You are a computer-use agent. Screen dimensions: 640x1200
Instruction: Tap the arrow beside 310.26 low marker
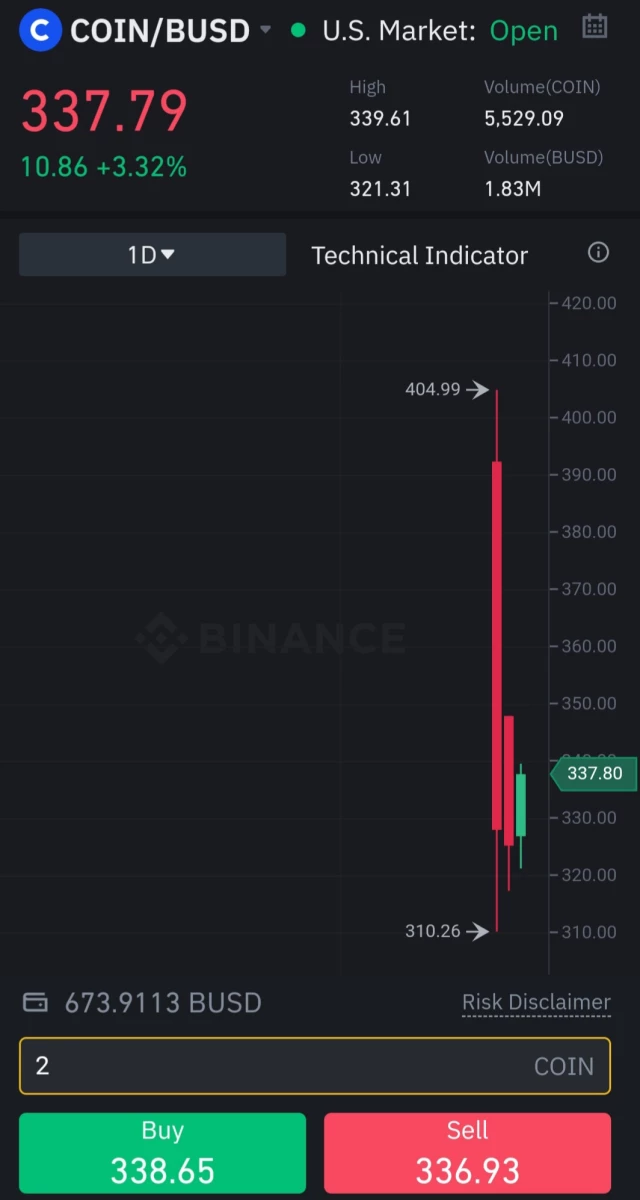478,931
